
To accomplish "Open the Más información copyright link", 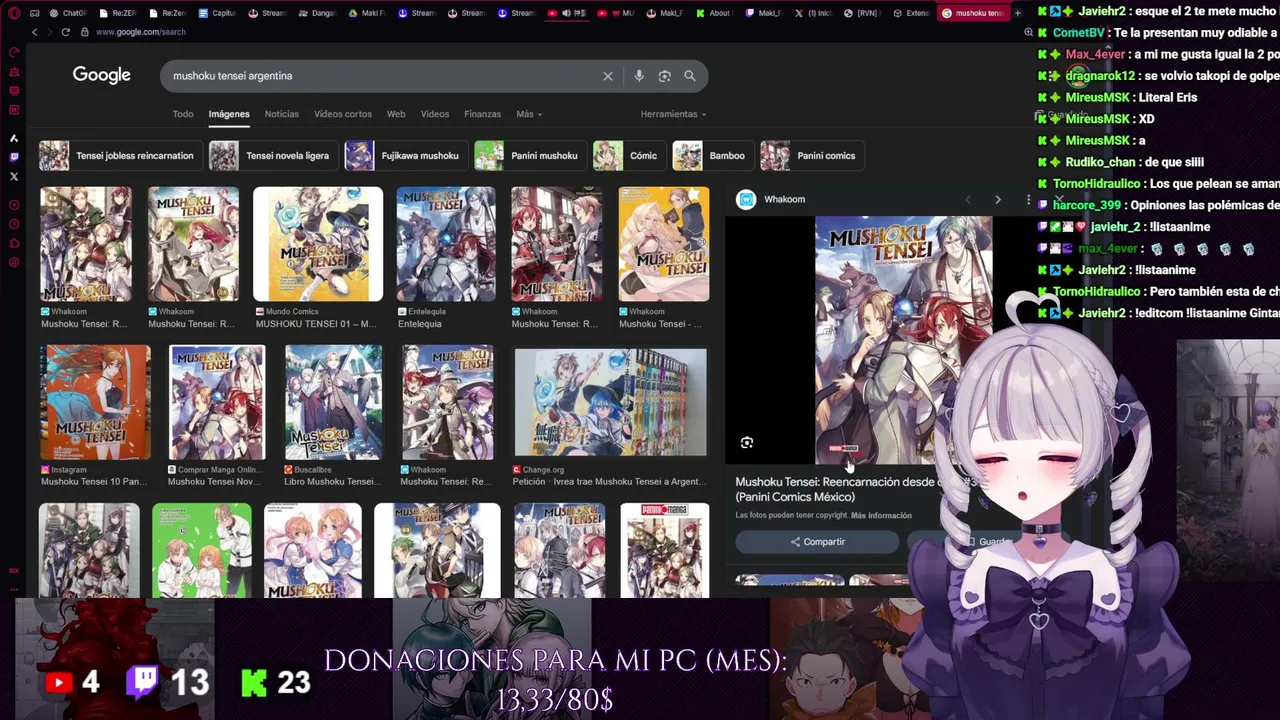I will click(881, 516).
